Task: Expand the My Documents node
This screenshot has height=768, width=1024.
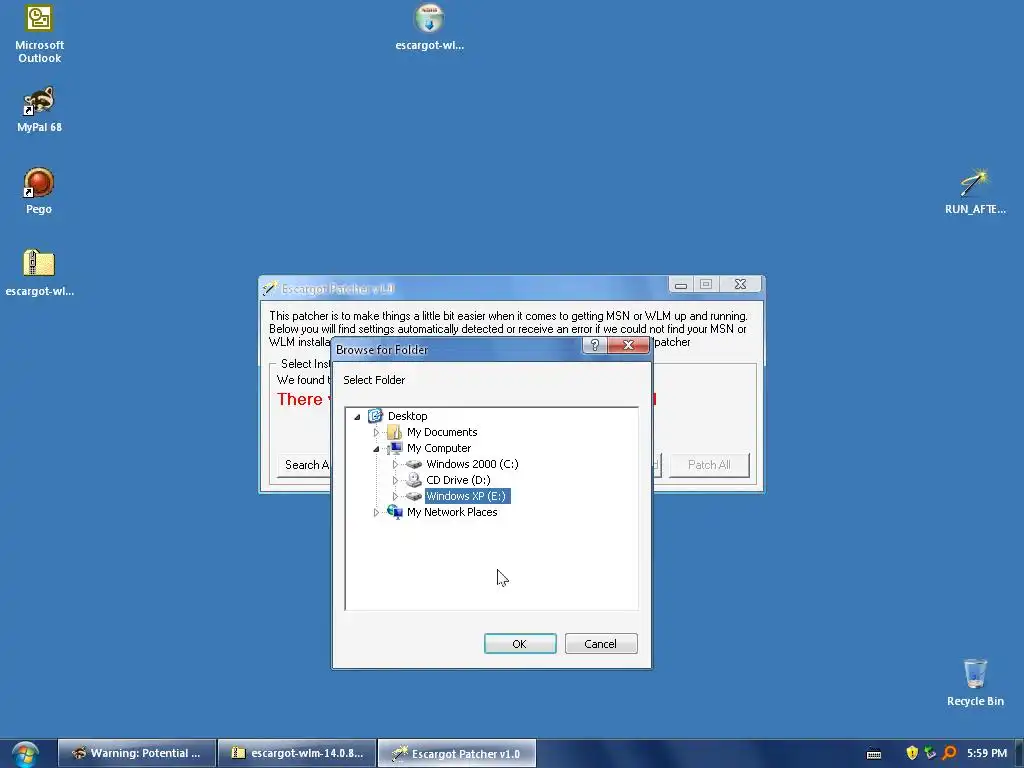Action: click(x=376, y=432)
